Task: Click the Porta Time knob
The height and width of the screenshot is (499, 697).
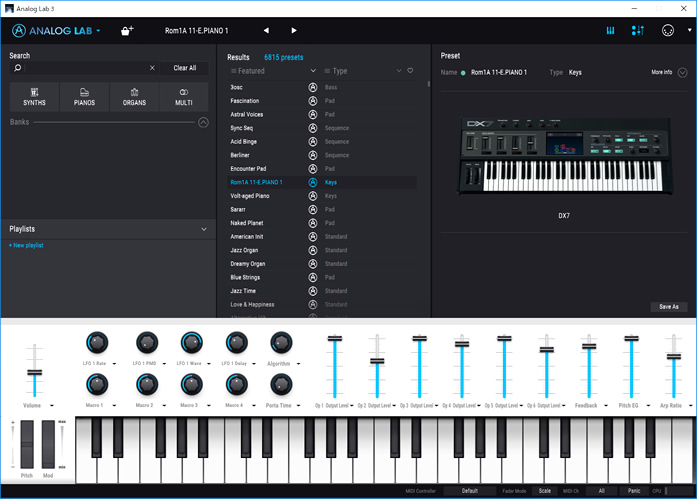Action: [281, 384]
